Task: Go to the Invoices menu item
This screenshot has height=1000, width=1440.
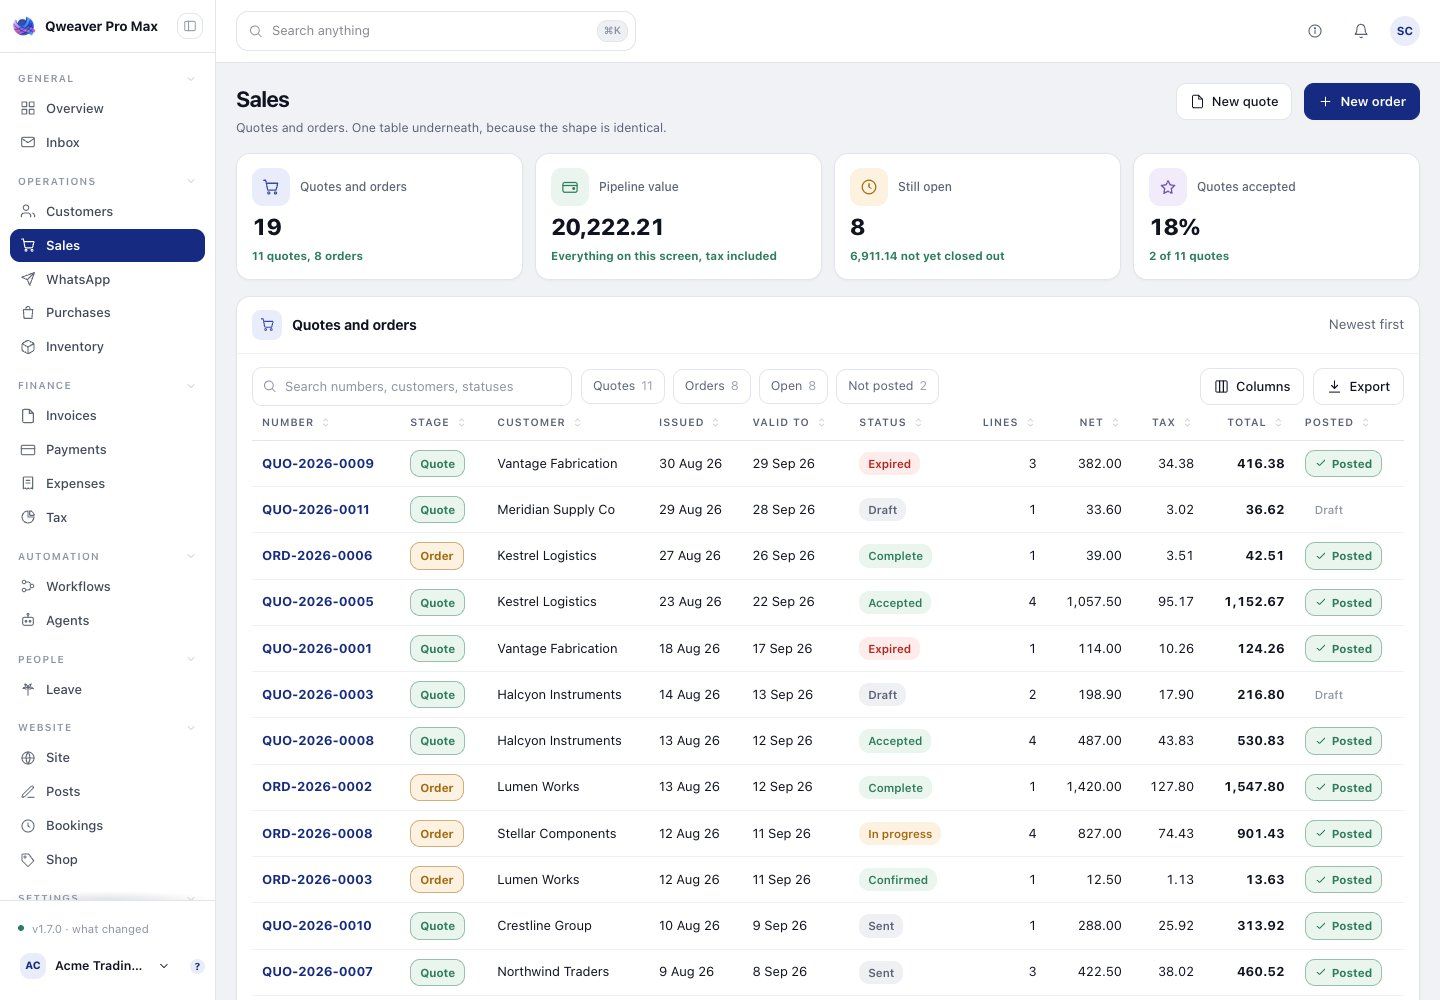Action: [107, 415]
